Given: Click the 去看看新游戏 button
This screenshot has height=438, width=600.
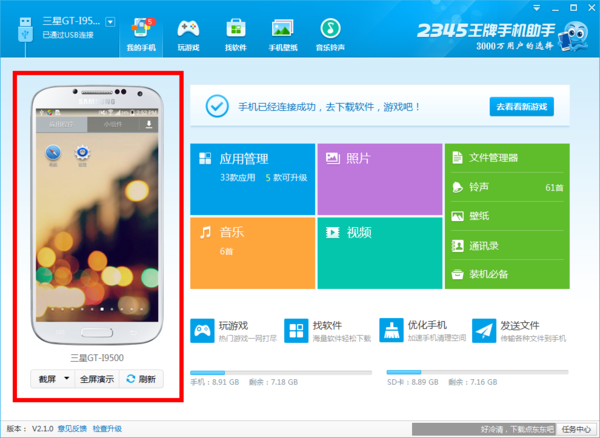Looking at the screenshot, I should (x=521, y=106).
